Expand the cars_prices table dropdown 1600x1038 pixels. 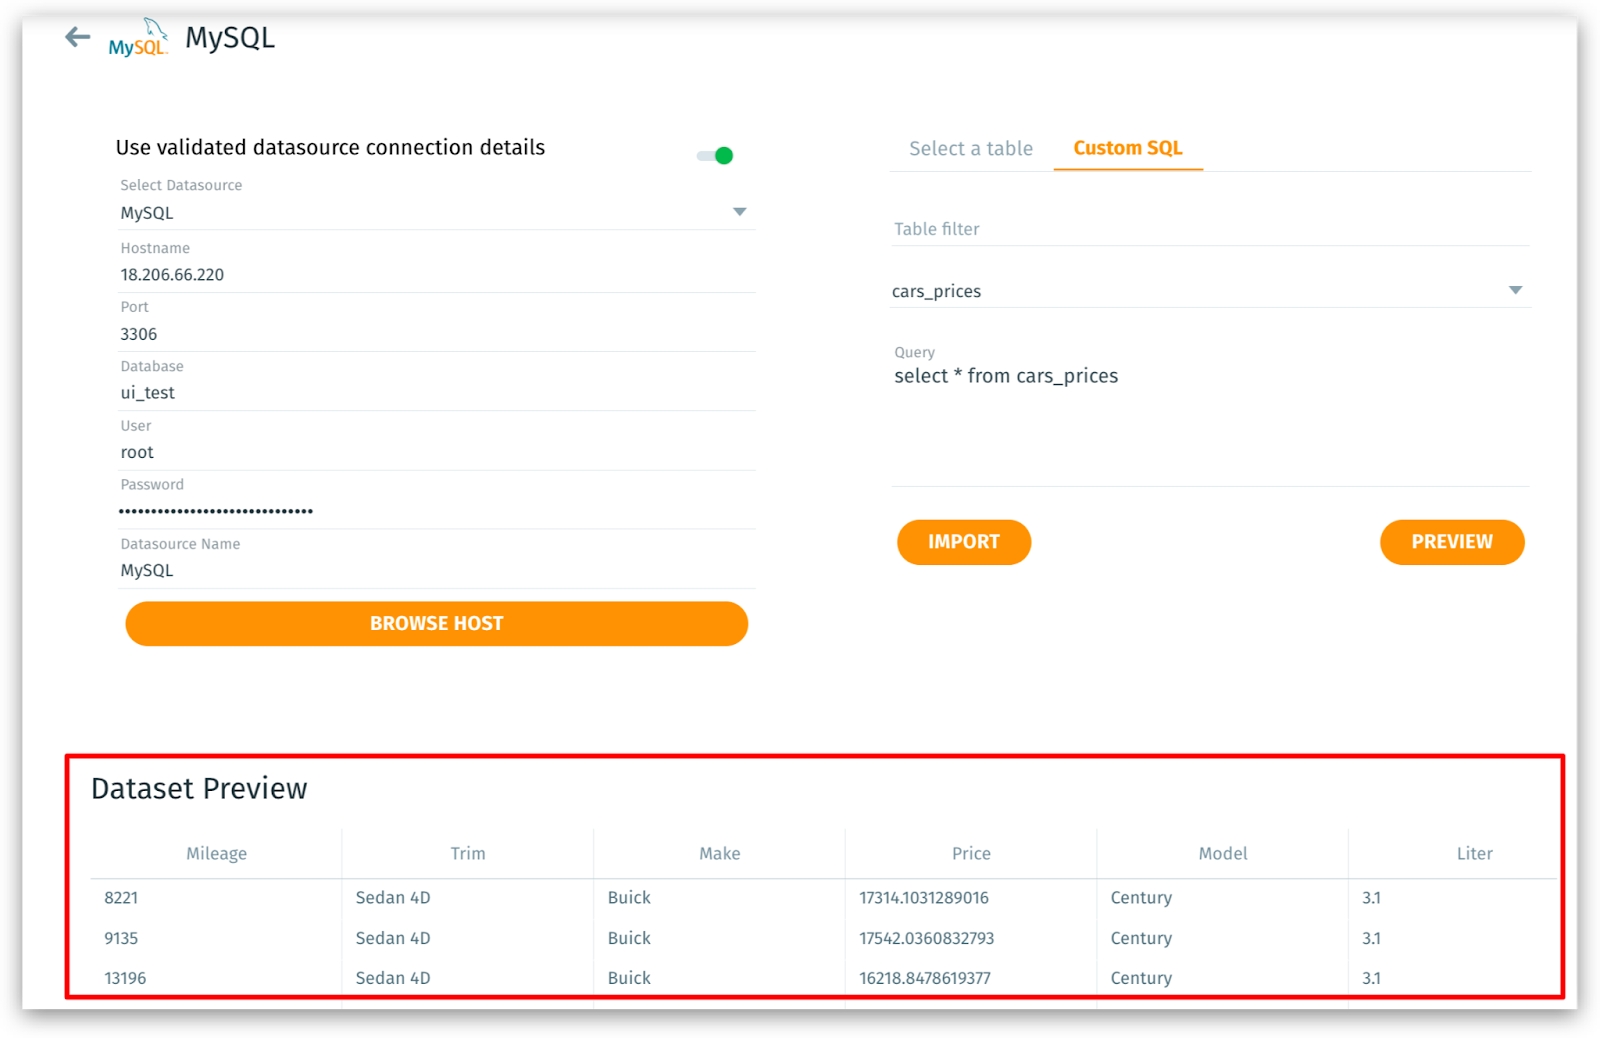(1514, 290)
